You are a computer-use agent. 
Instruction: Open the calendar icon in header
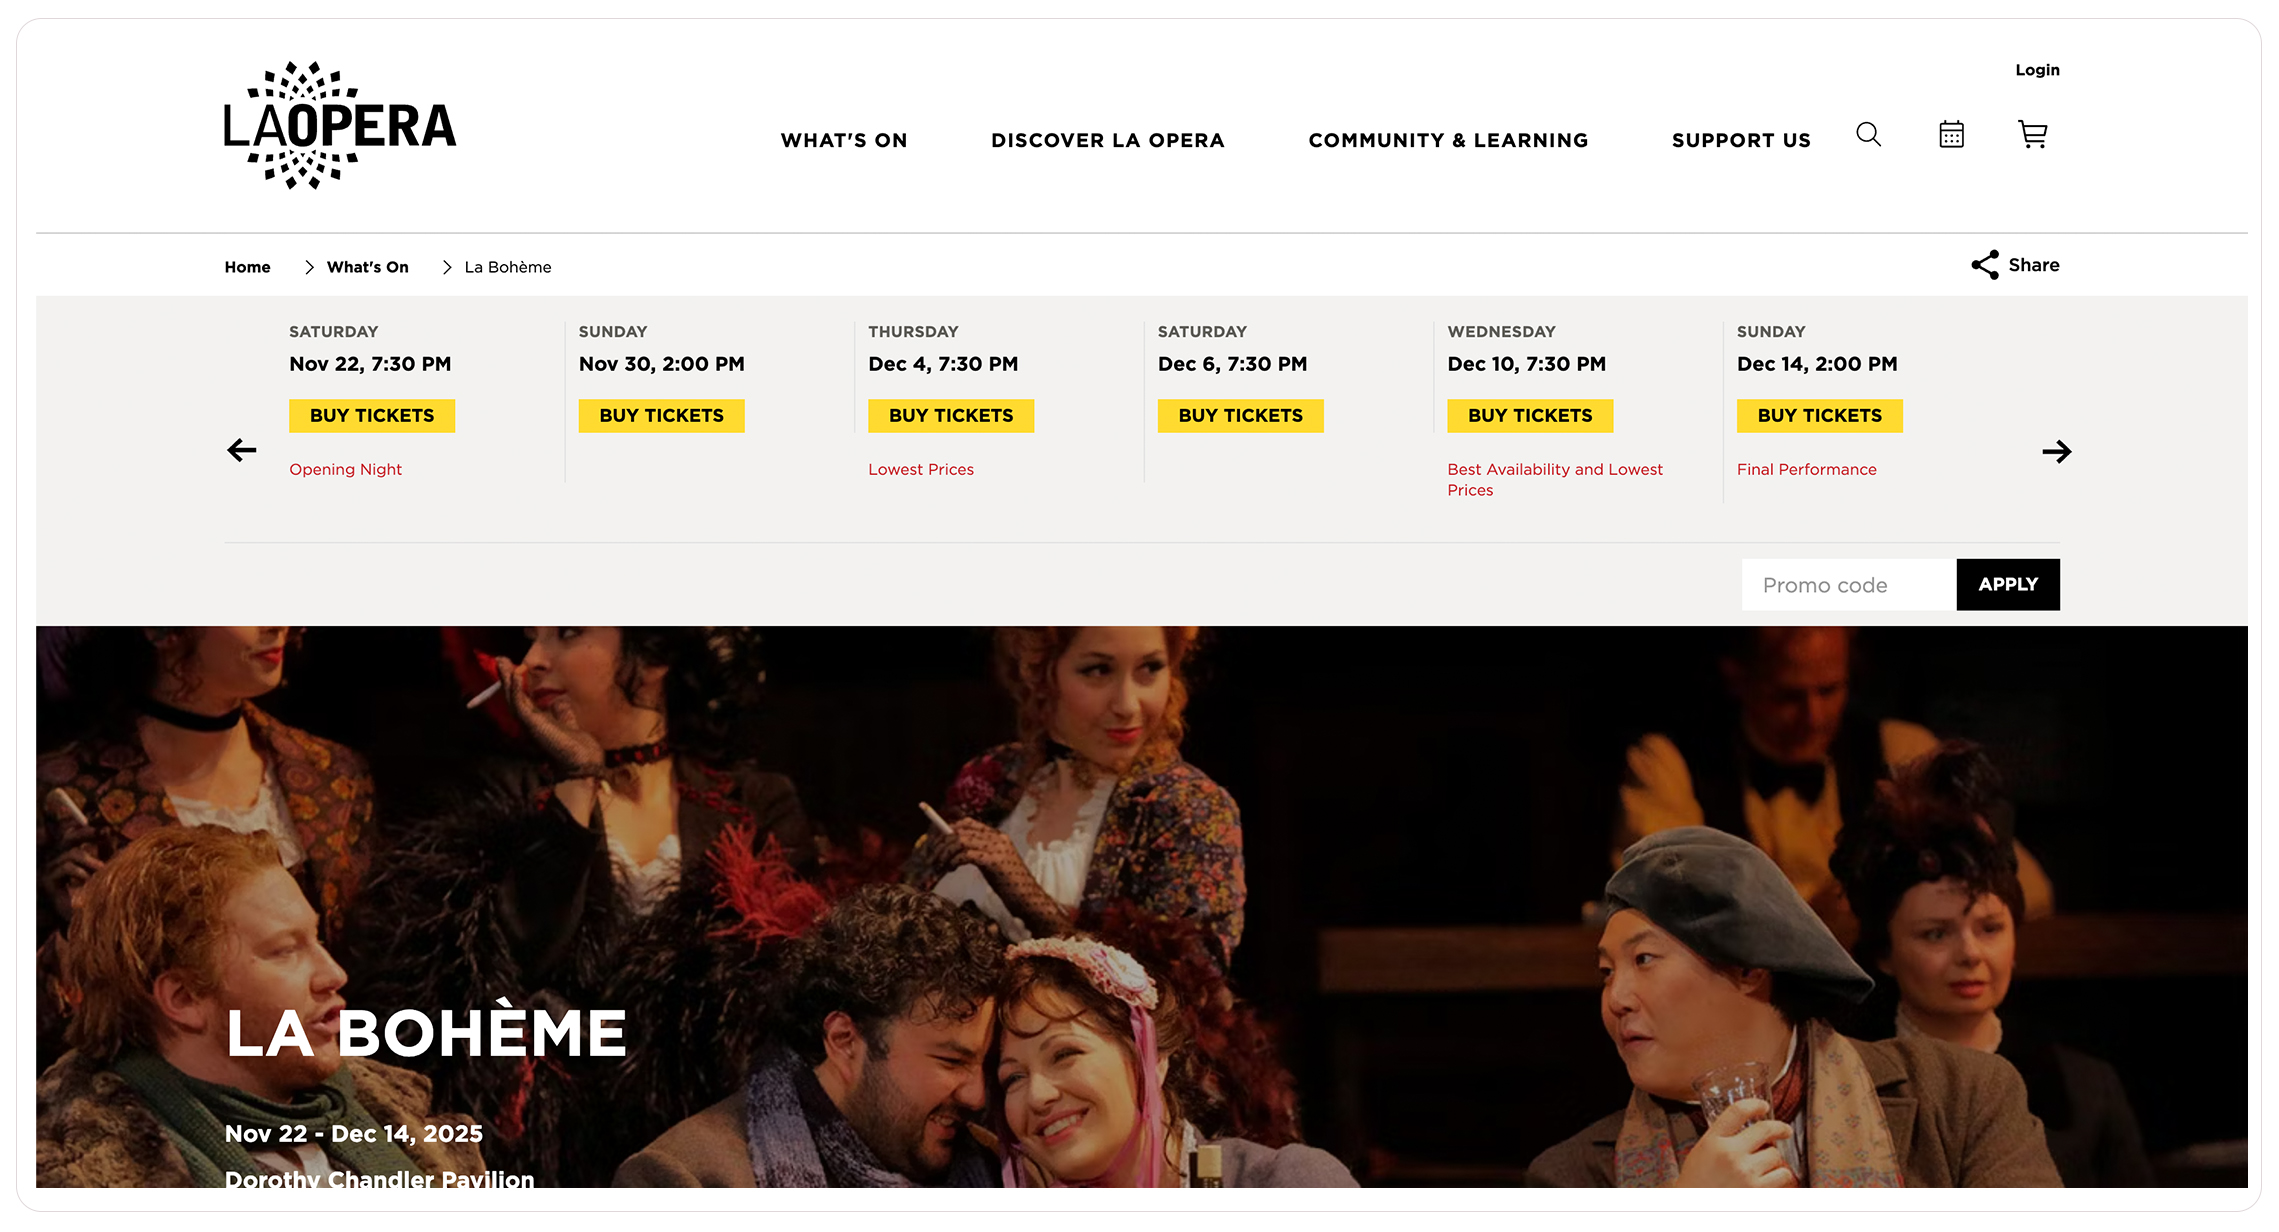pos(1951,134)
